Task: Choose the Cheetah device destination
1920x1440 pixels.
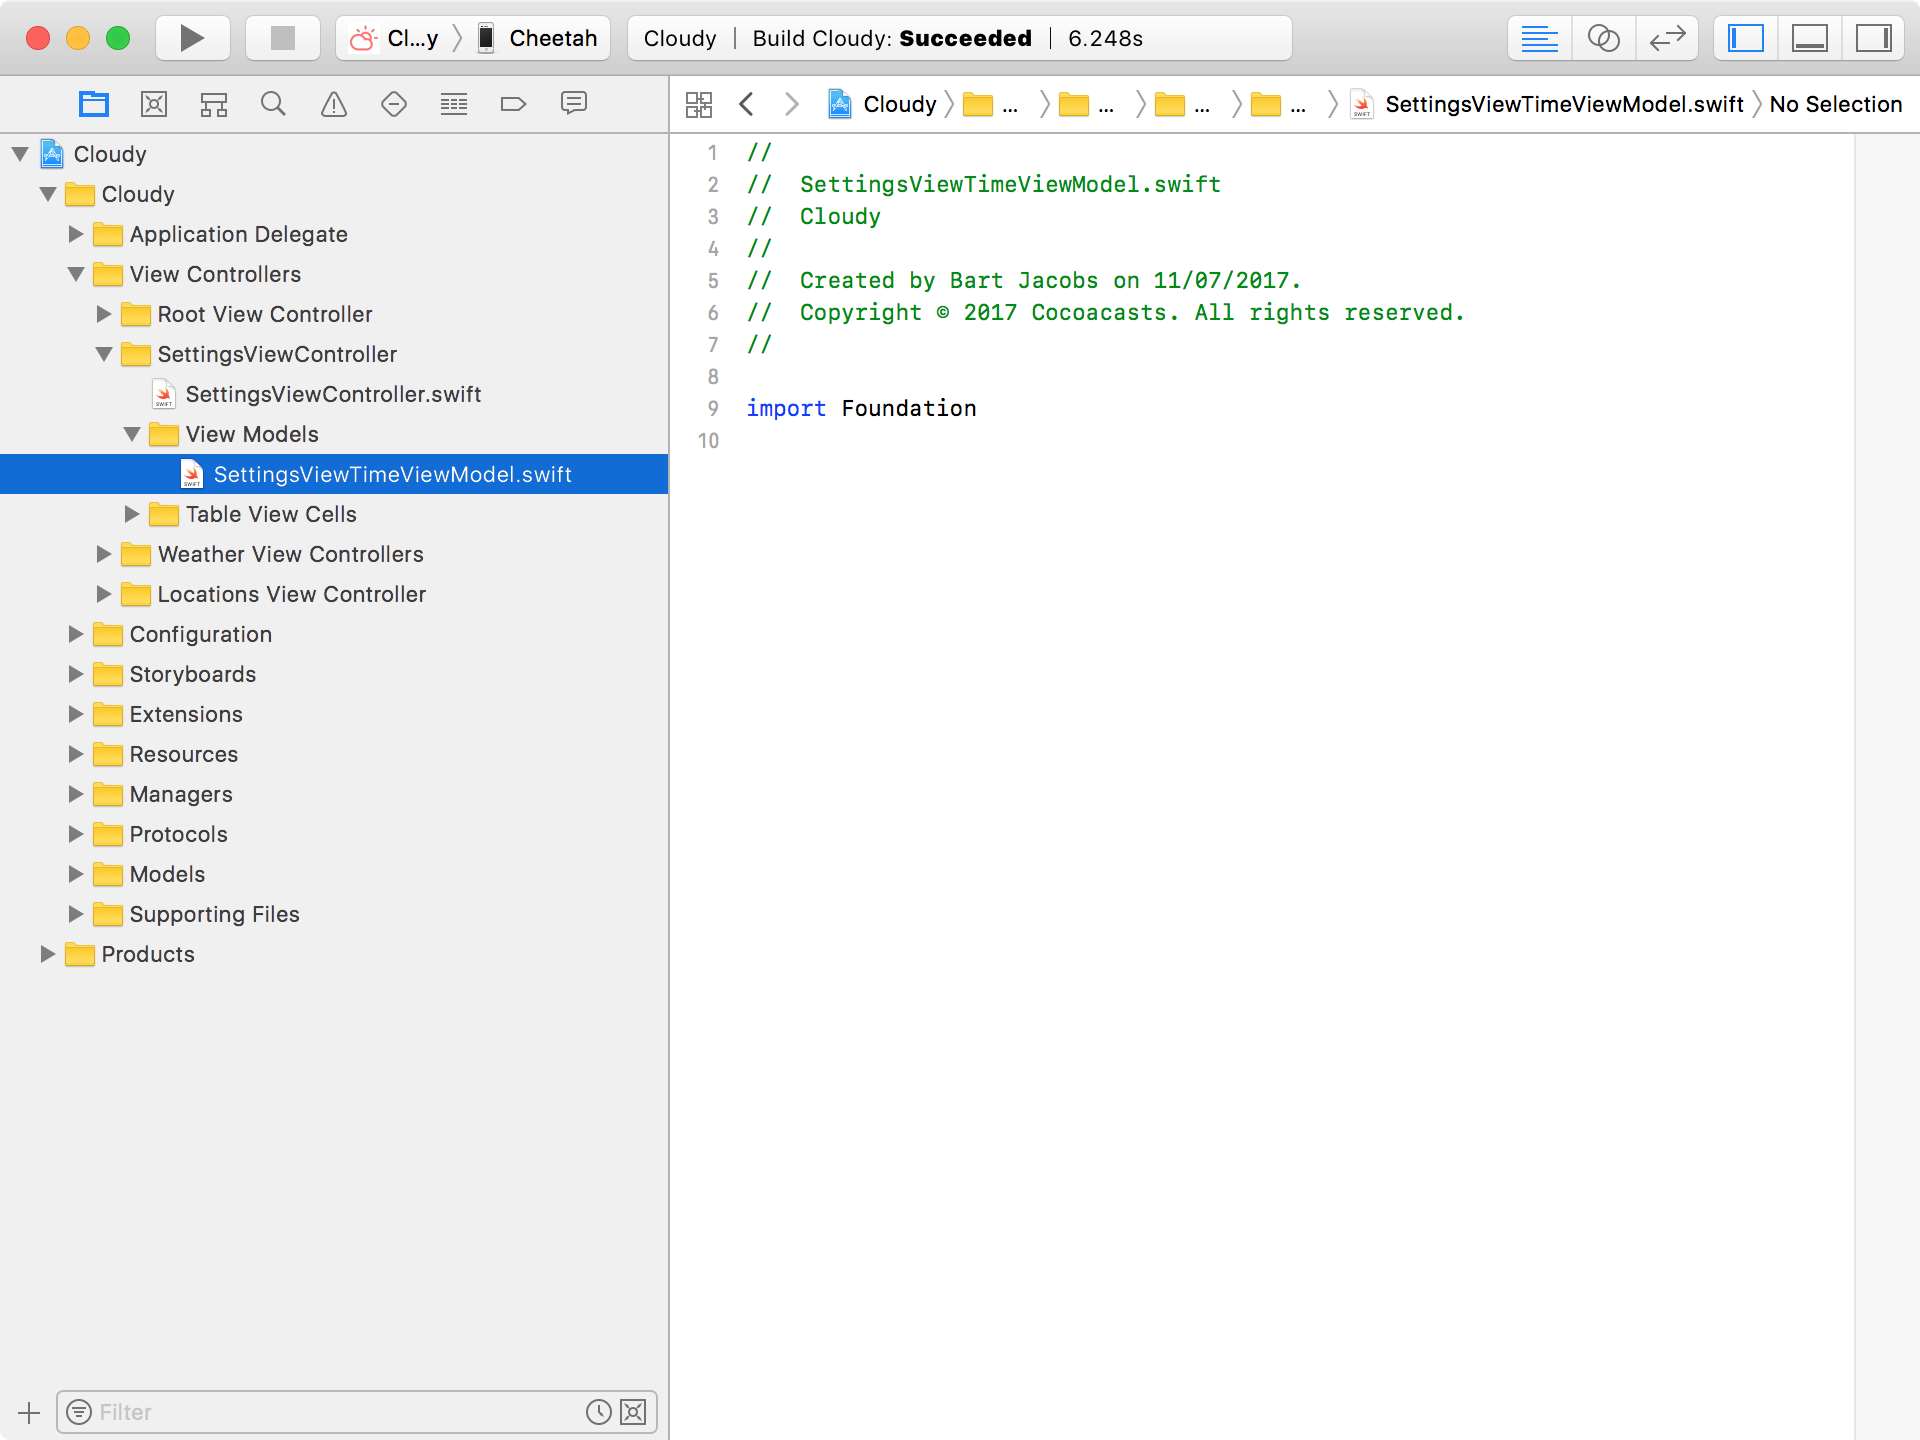Action: point(538,38)
